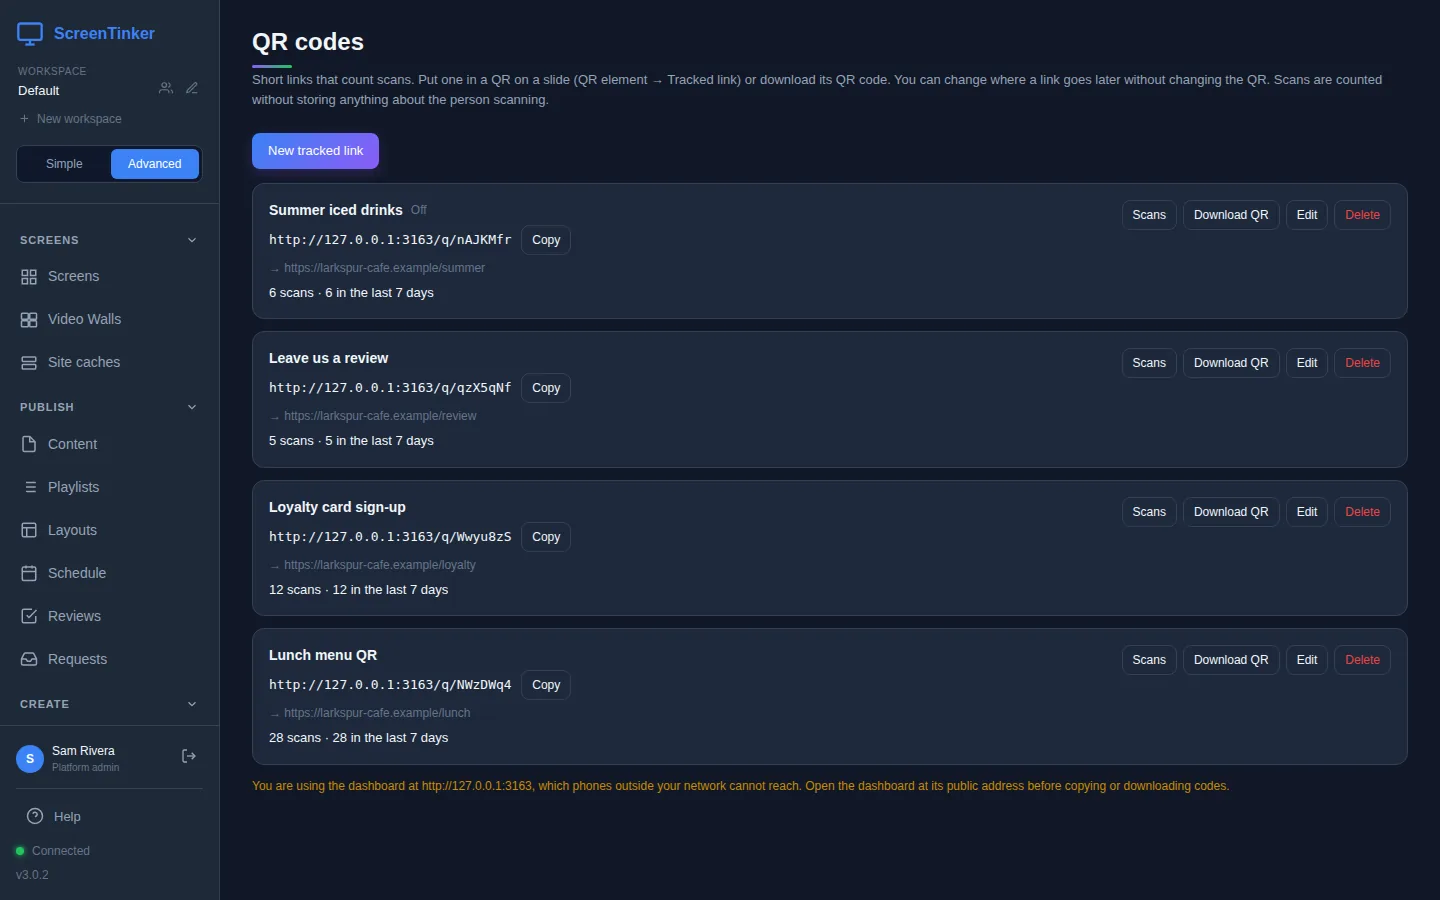Viewport: 1440px width, 900px height.
Task: Switch to Simple mode
Action: 64,164
